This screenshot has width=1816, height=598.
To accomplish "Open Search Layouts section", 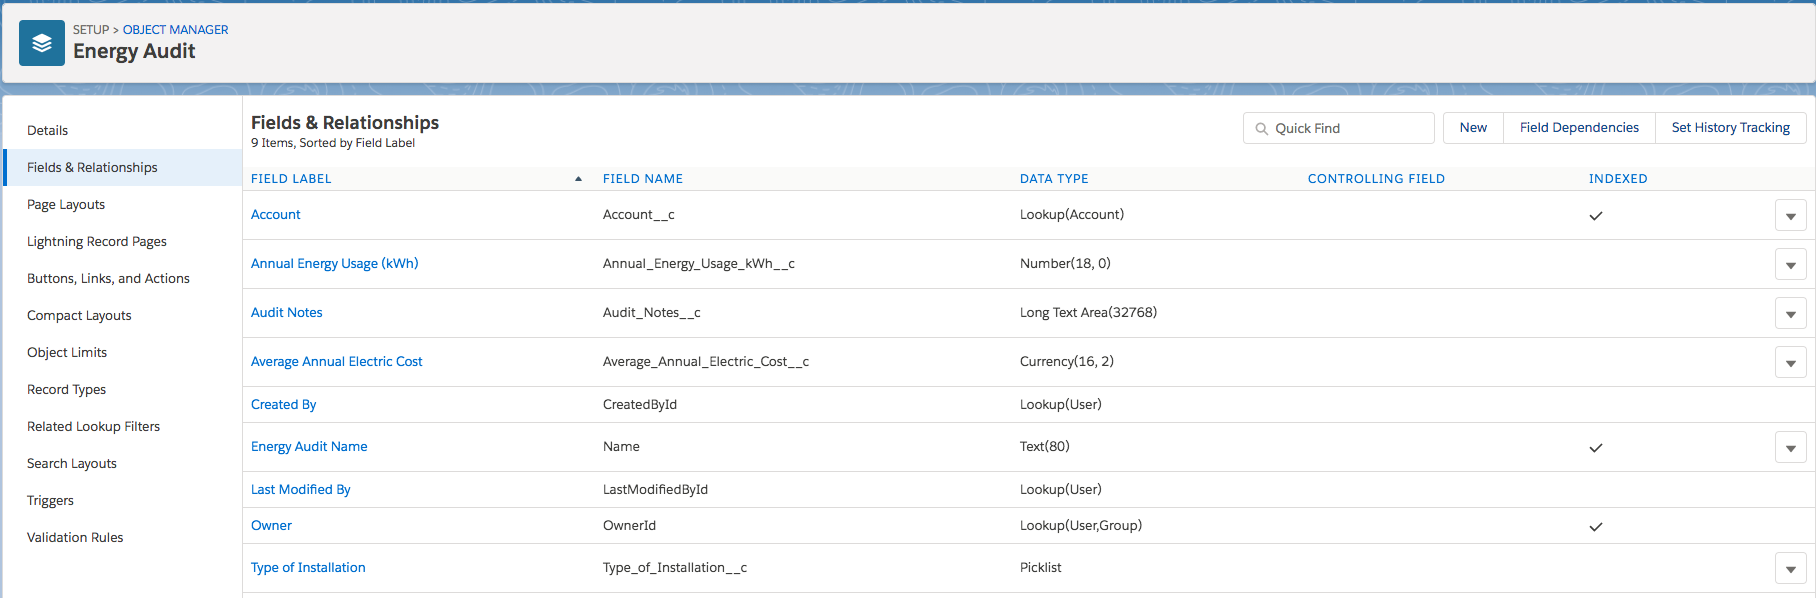I will (x=72, y=463).
